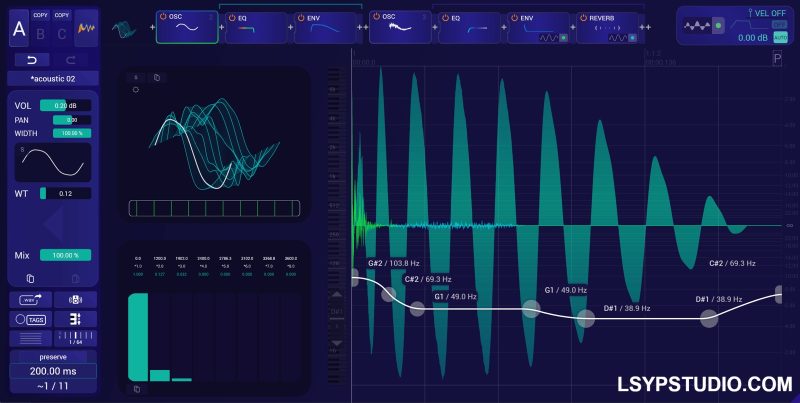Viewport: 800px width, 403px height.
Task: Toggle power on first EQ module
Action: point(232,18)
